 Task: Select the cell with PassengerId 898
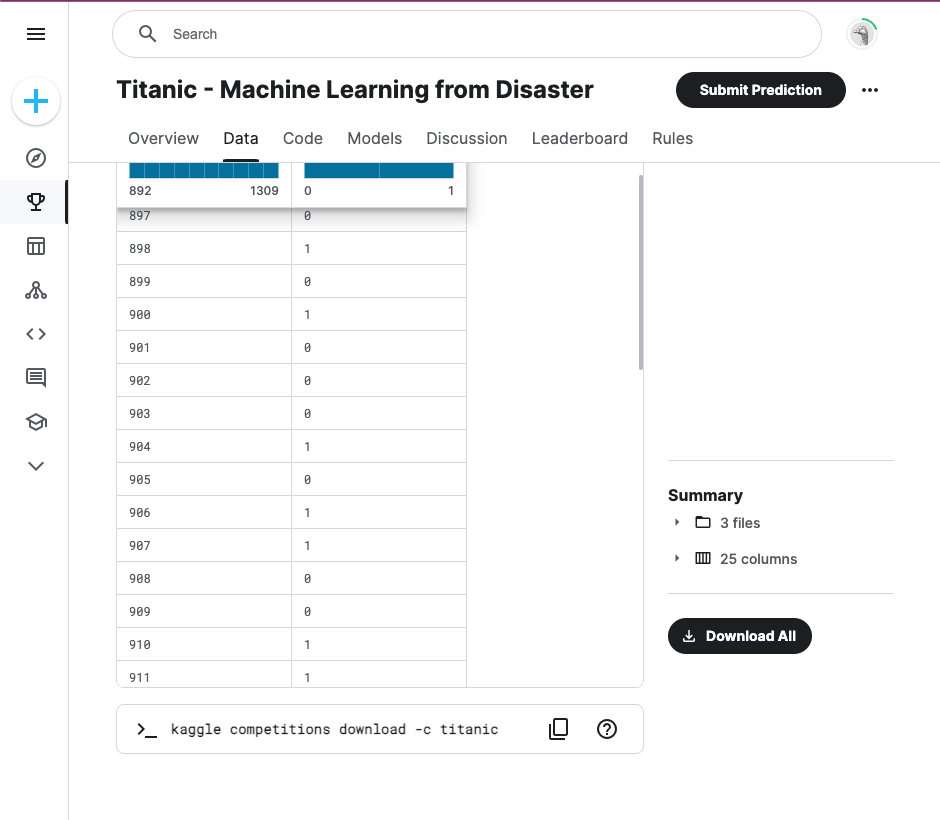coord(204,248)
